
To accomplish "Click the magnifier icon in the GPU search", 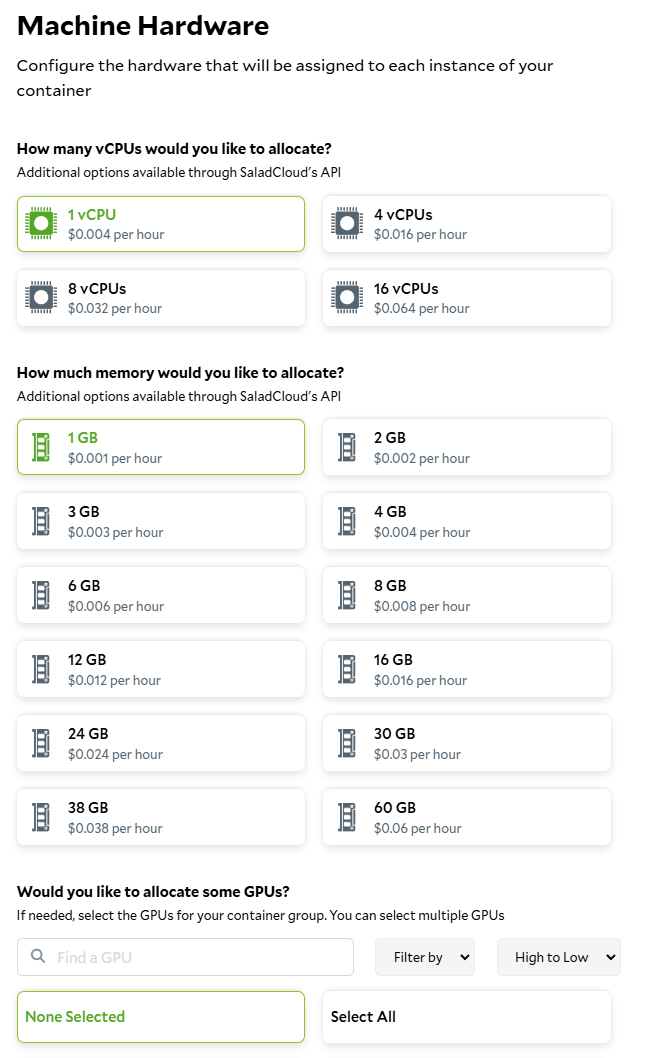I will coord(38,956).
